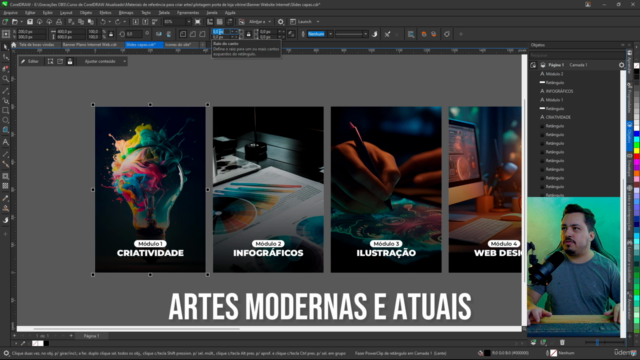Open the zoom level dropdown
Viewport: 640px width, 360px height.
189,22
